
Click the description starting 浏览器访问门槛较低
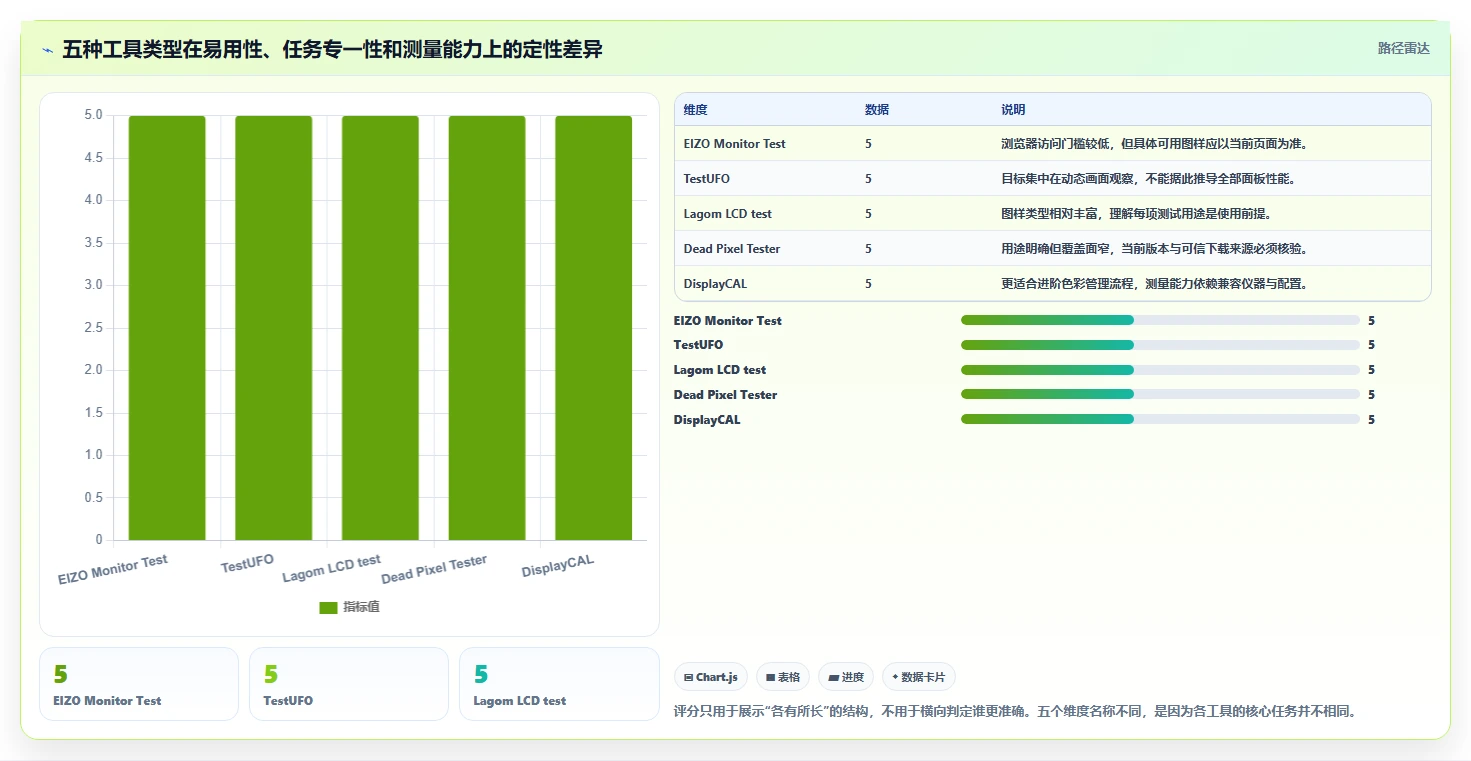pyautogui.click(x=1155, y=144)
